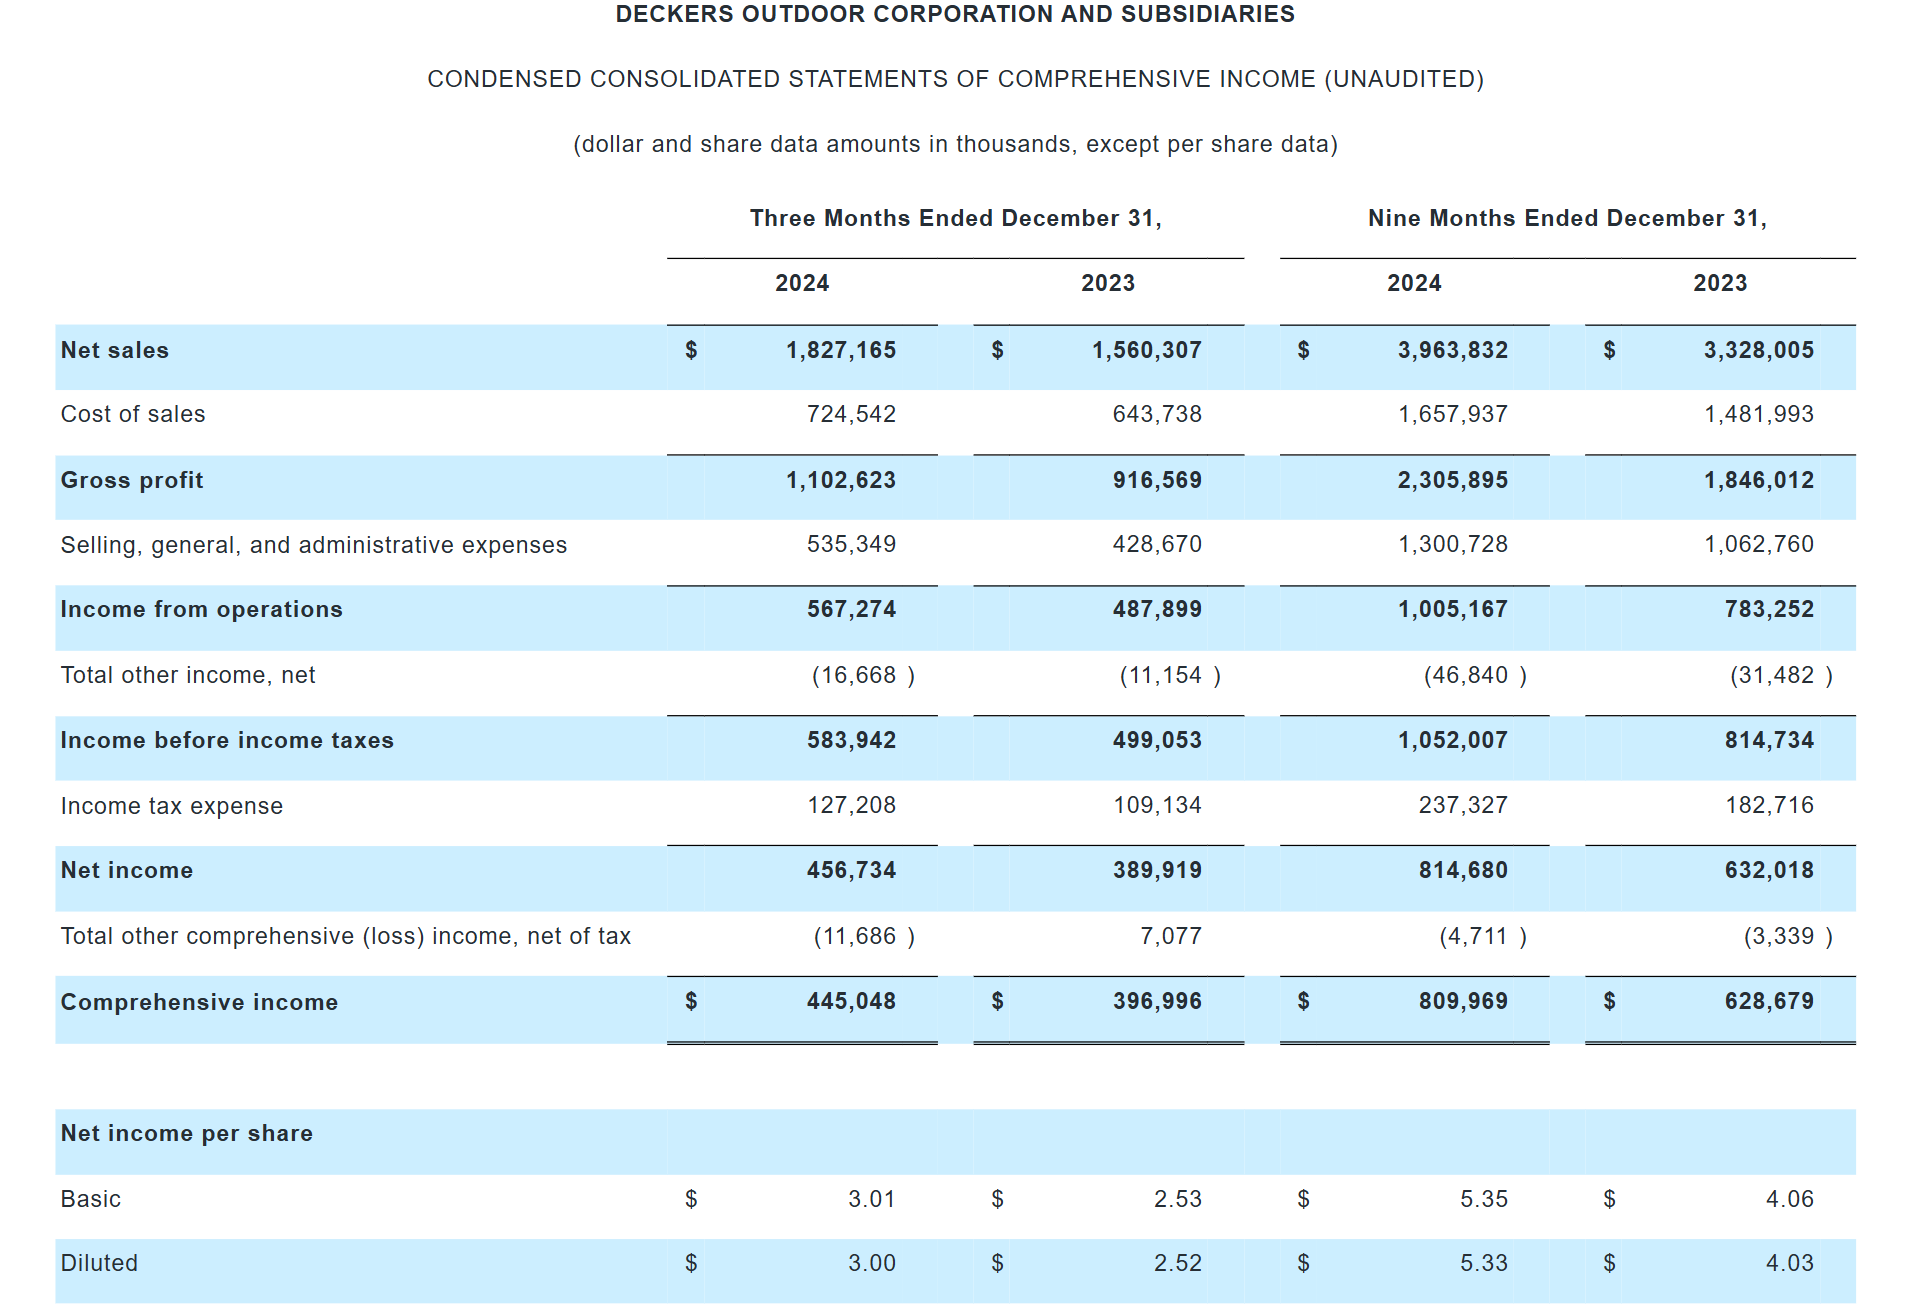Select 'Income before income taxes' label
1918x1307 pixels.
227,740
